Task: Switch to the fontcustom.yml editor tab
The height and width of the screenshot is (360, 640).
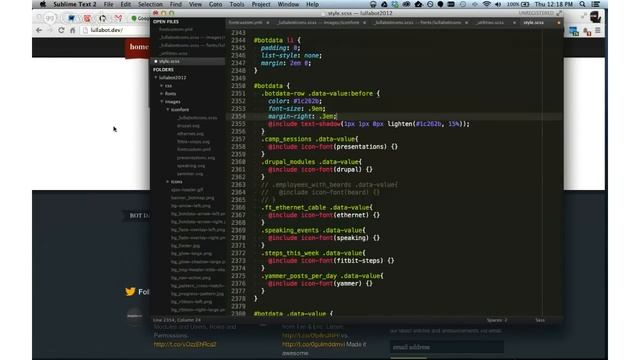Action: [x=246, y=22]
